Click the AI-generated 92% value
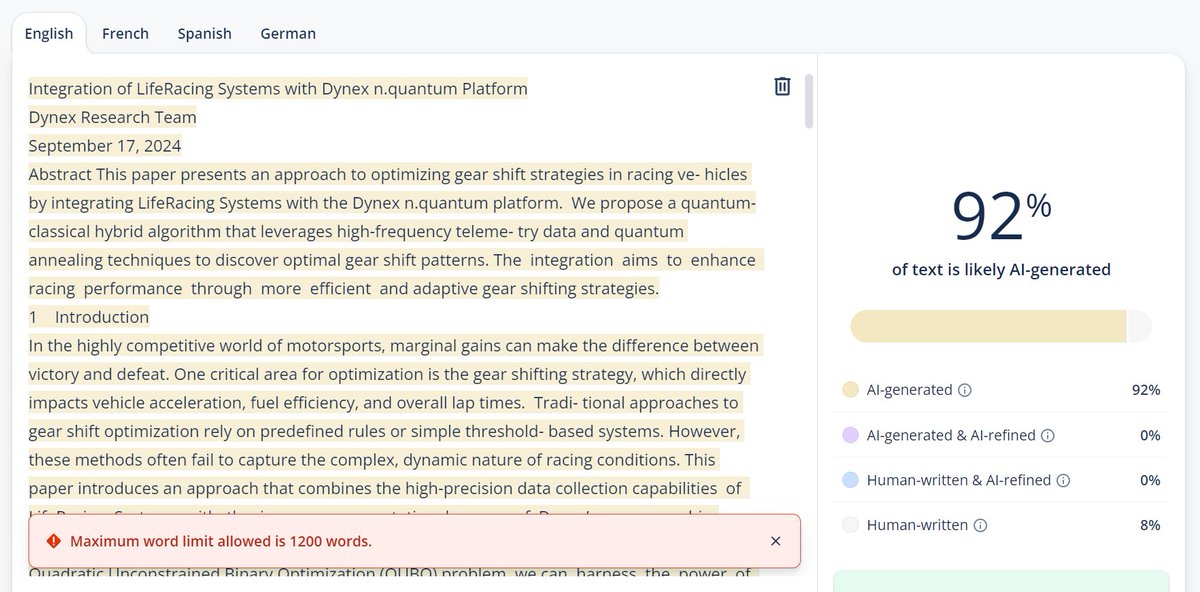The height and width of the screenshot is (592, 1200). coord(1146,390)
